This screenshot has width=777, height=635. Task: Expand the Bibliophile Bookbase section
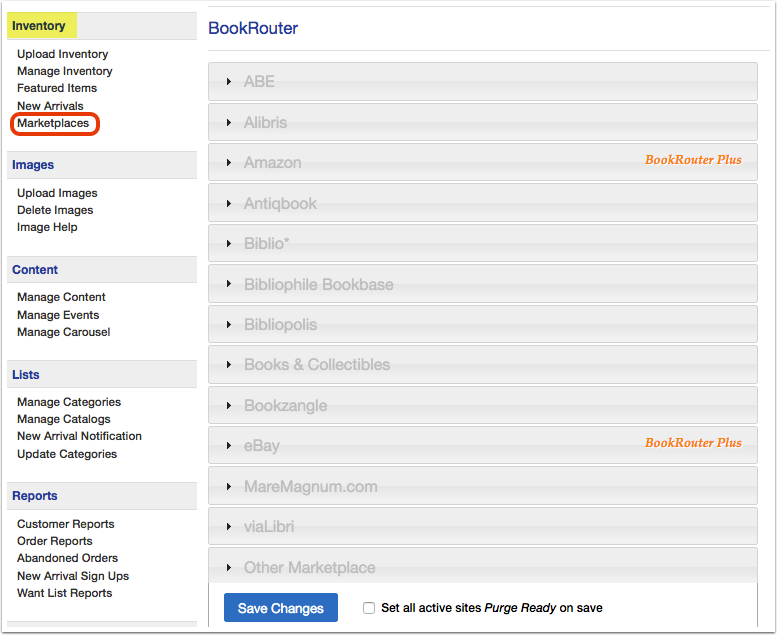(x=483, y=284)
